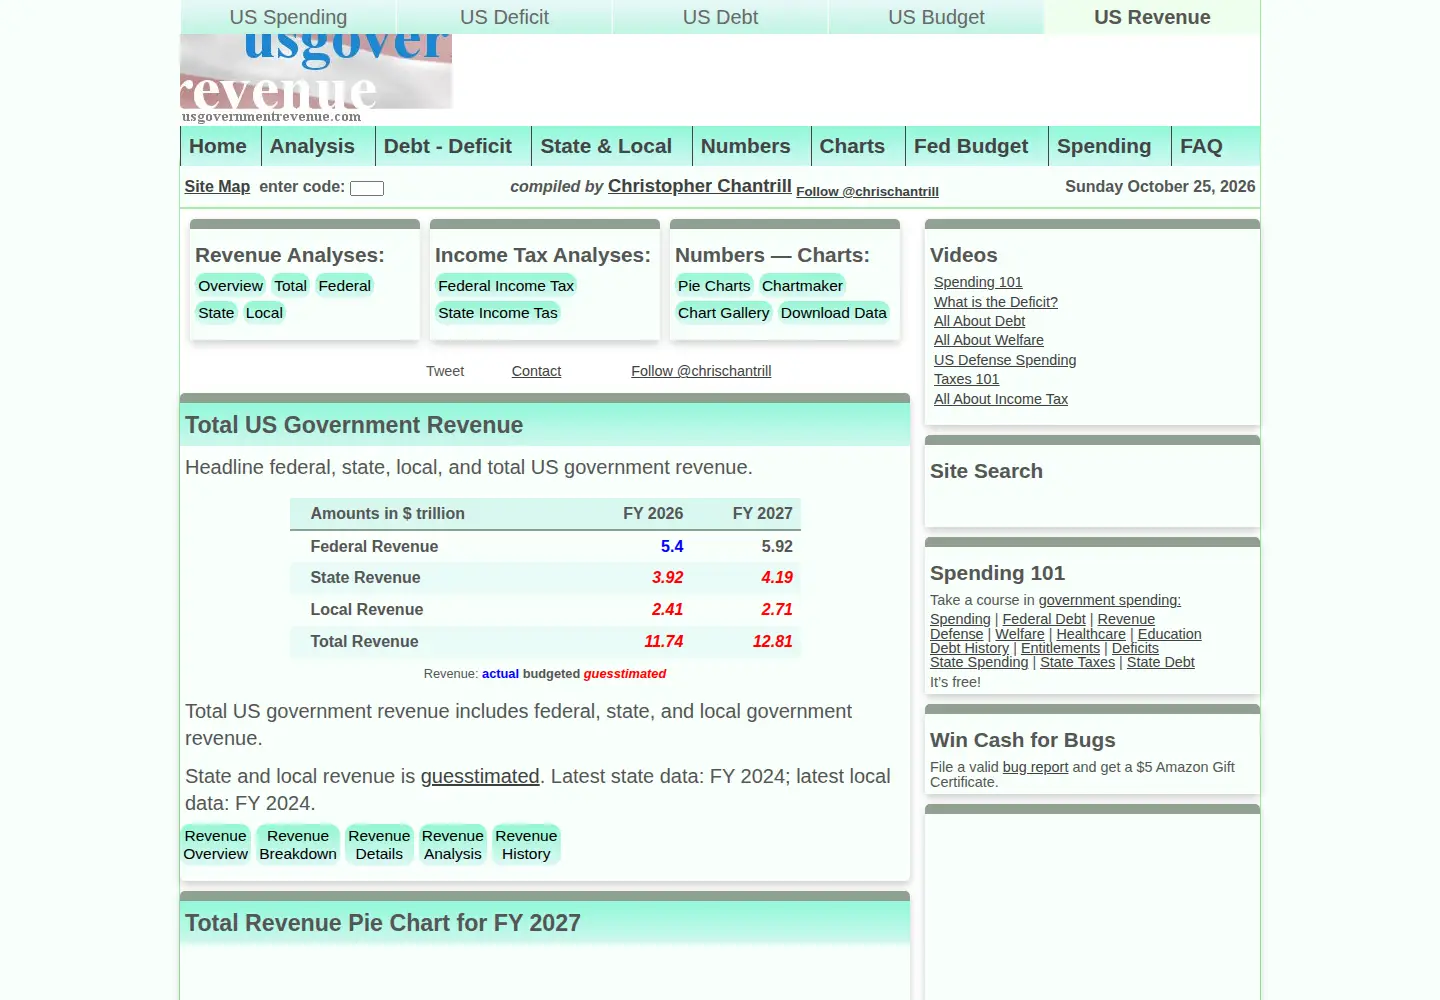Click the usgovernmentrevenue.com logo banner
The image size is (1440, 1000).
click(316, 79)
